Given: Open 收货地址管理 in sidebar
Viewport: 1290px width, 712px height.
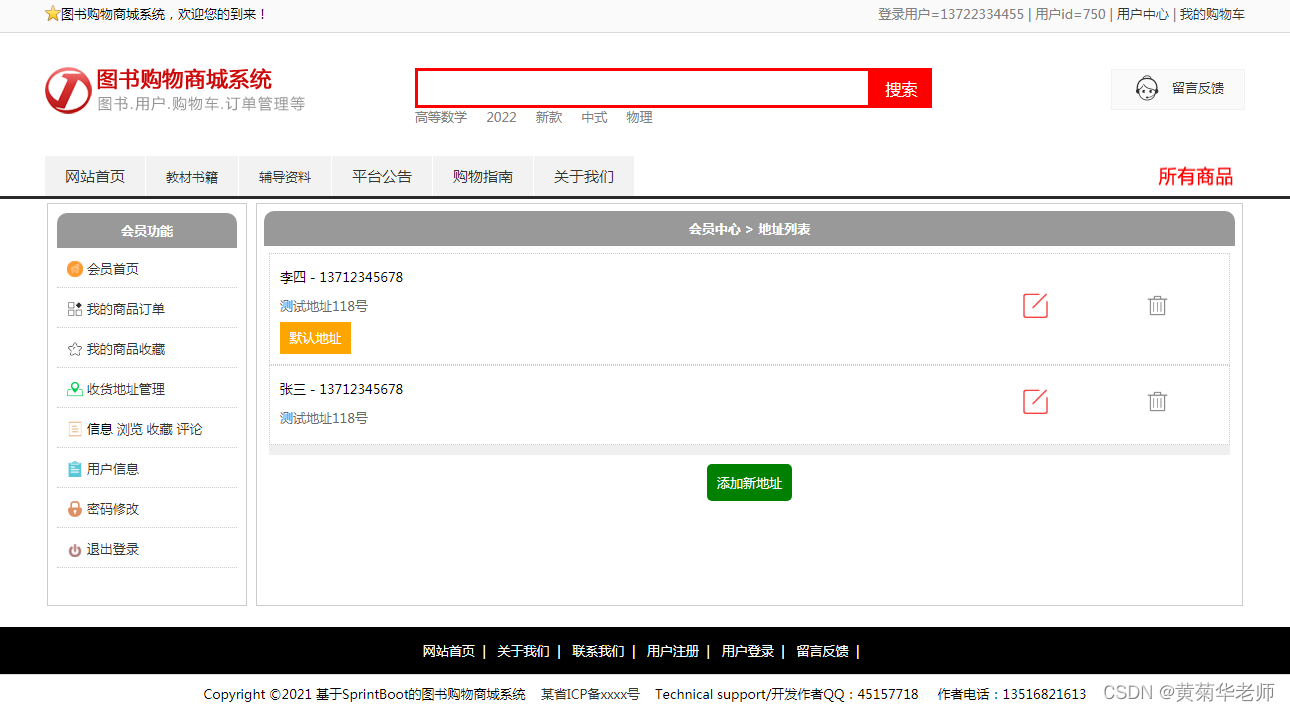Looking at the screenshot, I should [126, 389].
